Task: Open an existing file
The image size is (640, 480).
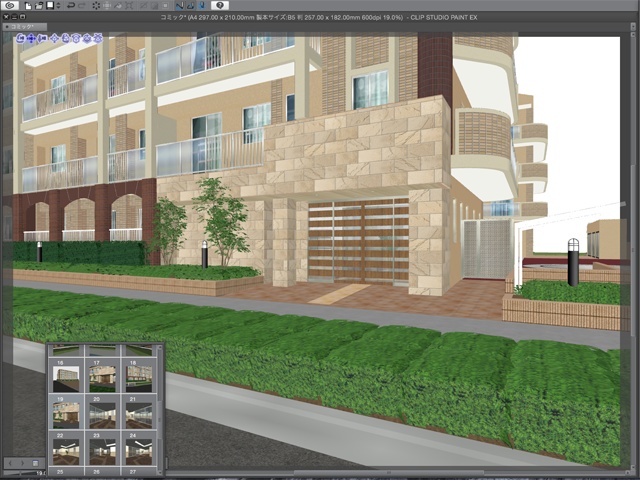Action: [39, 5]
